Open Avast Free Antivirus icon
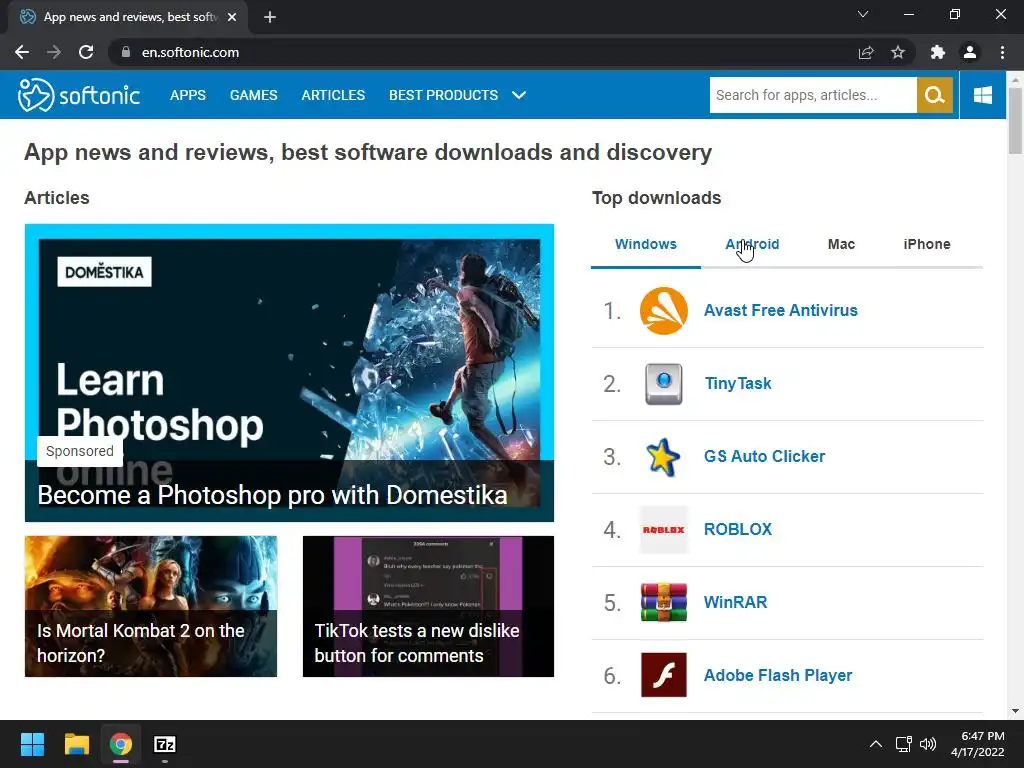The height and width of the screenshot is (768, 1024). pos(664,311)
